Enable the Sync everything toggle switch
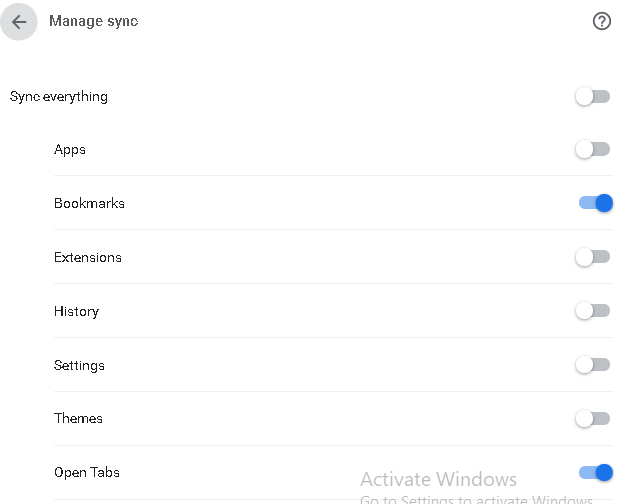Screen dimensions: 634x504 [x=593, y=97]
